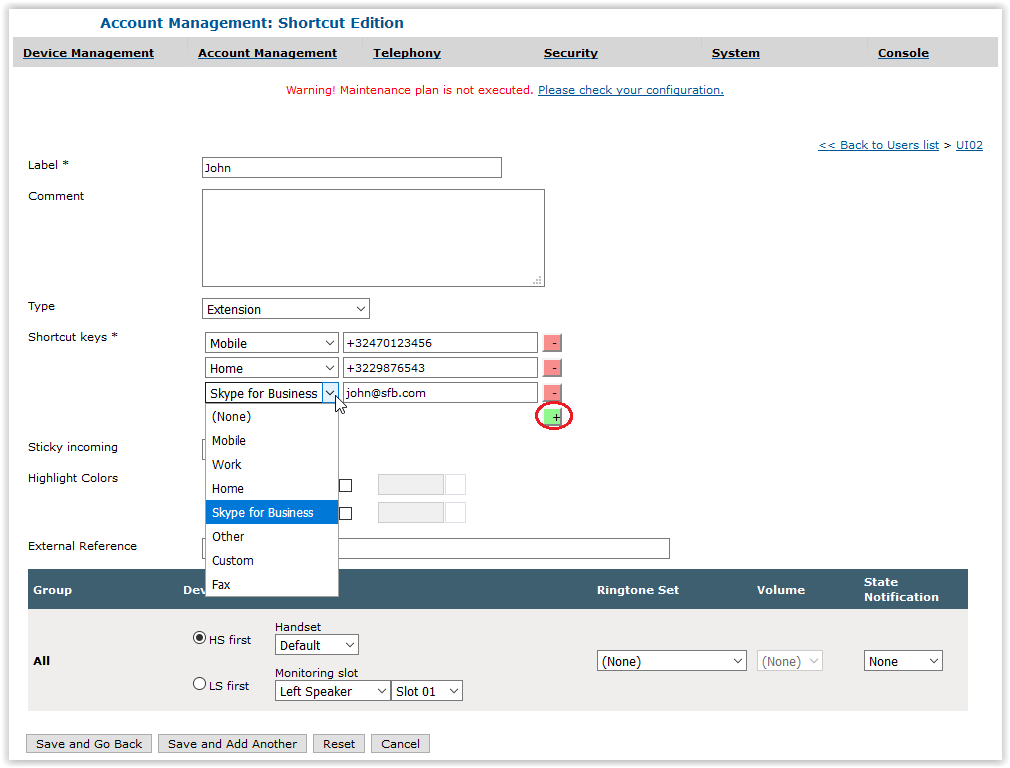Tick the second Highlight Colors checkbox
Image resolution: width=1010 pixels, height=768 pixels.
(346, 513)
